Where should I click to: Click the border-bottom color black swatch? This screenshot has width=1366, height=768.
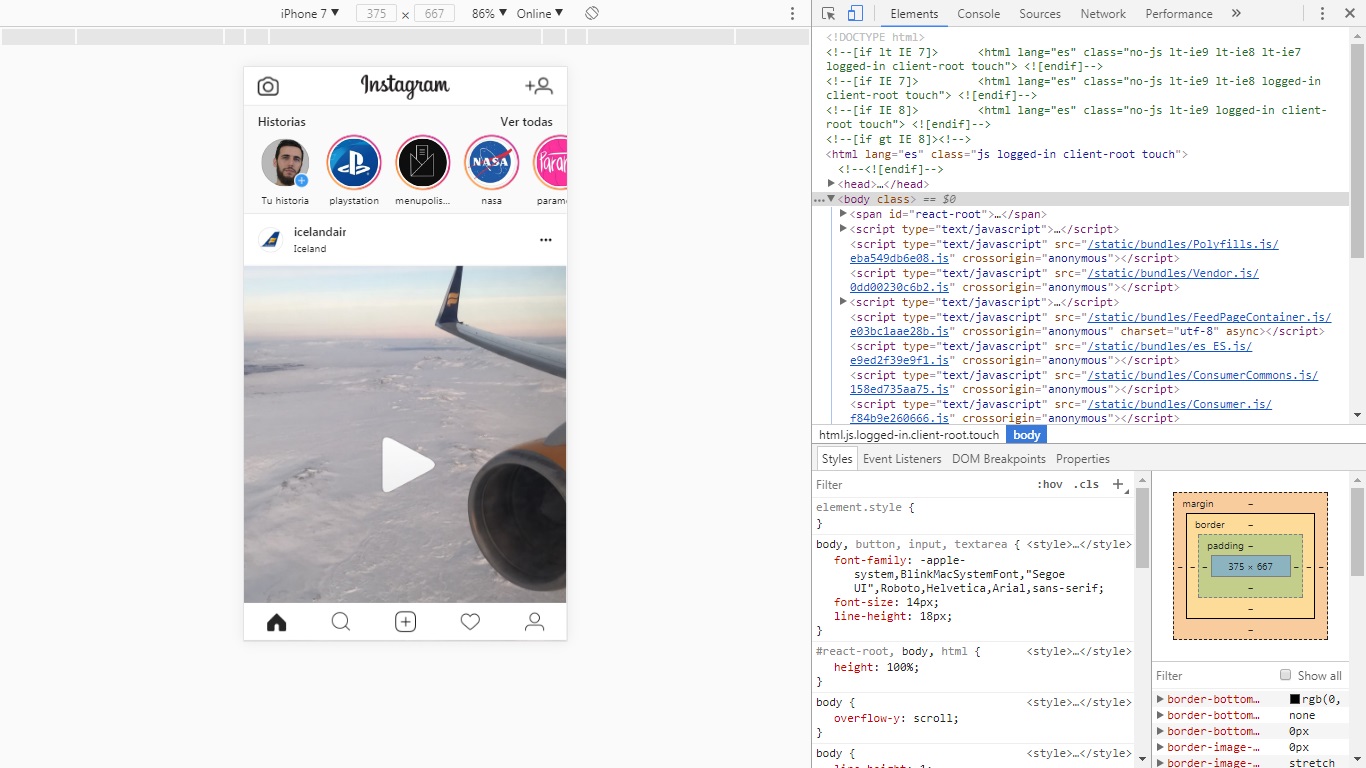tap(1295, 699)
